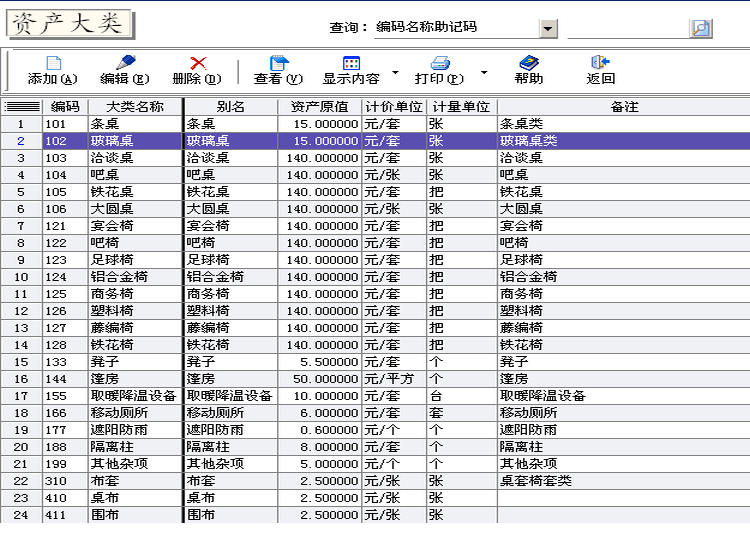This screenshot has width=750, height=542.
Task: Sort by the 大类名称 column header
Action: coord(135,107)
